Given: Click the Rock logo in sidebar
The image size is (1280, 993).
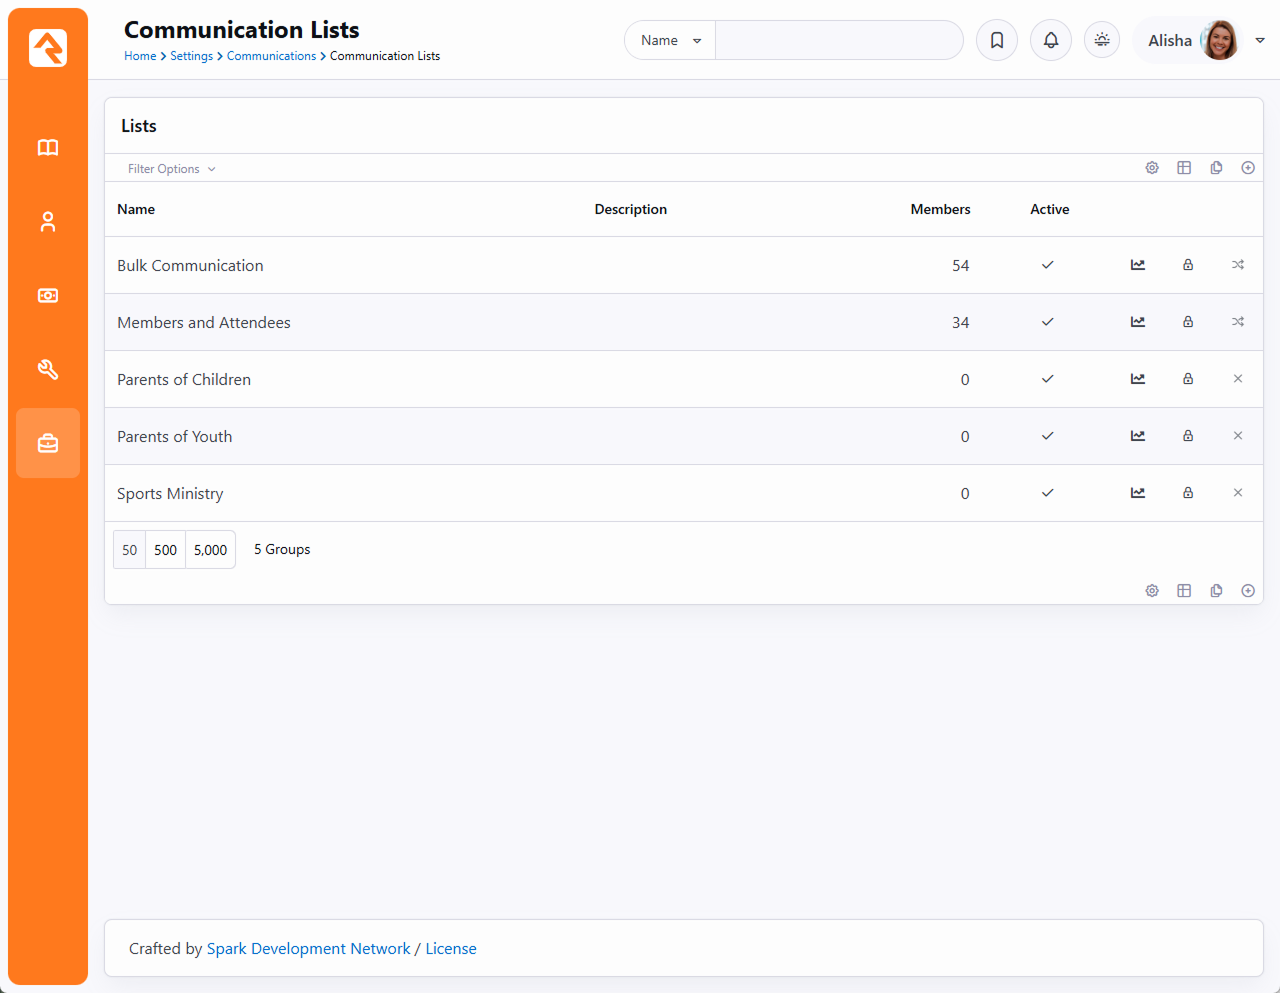Looking at the screenshot, I should point(48,48).
